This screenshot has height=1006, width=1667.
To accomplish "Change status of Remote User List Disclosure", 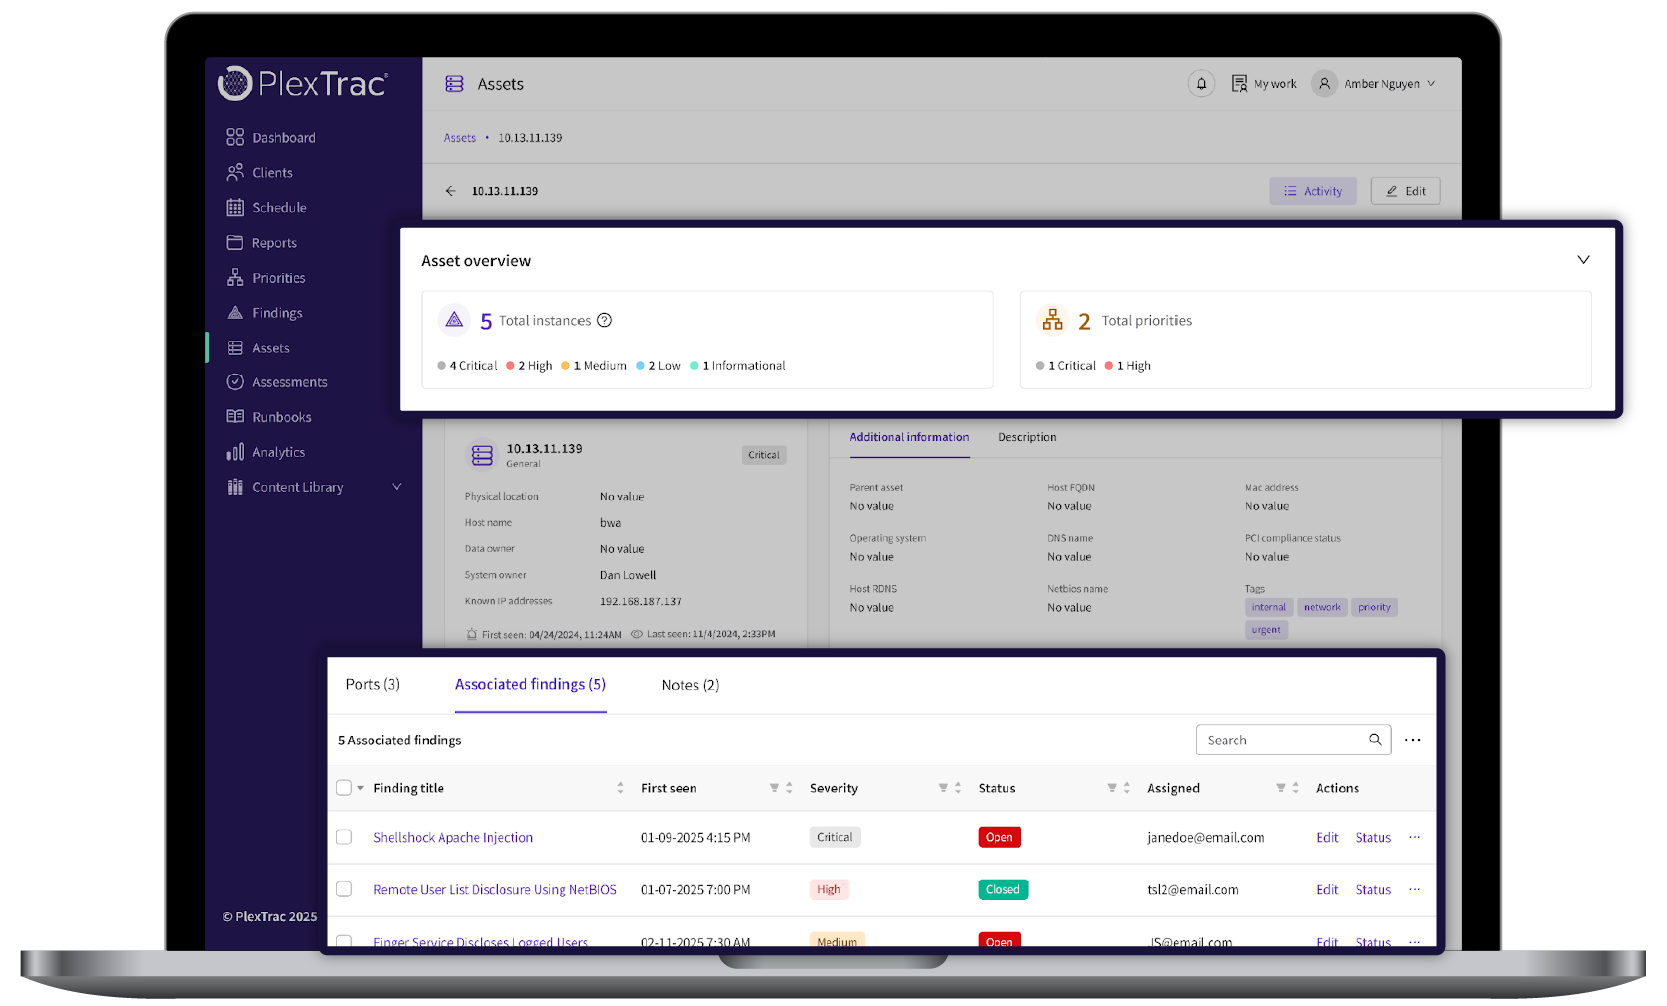I will [x=1373, y=890].
